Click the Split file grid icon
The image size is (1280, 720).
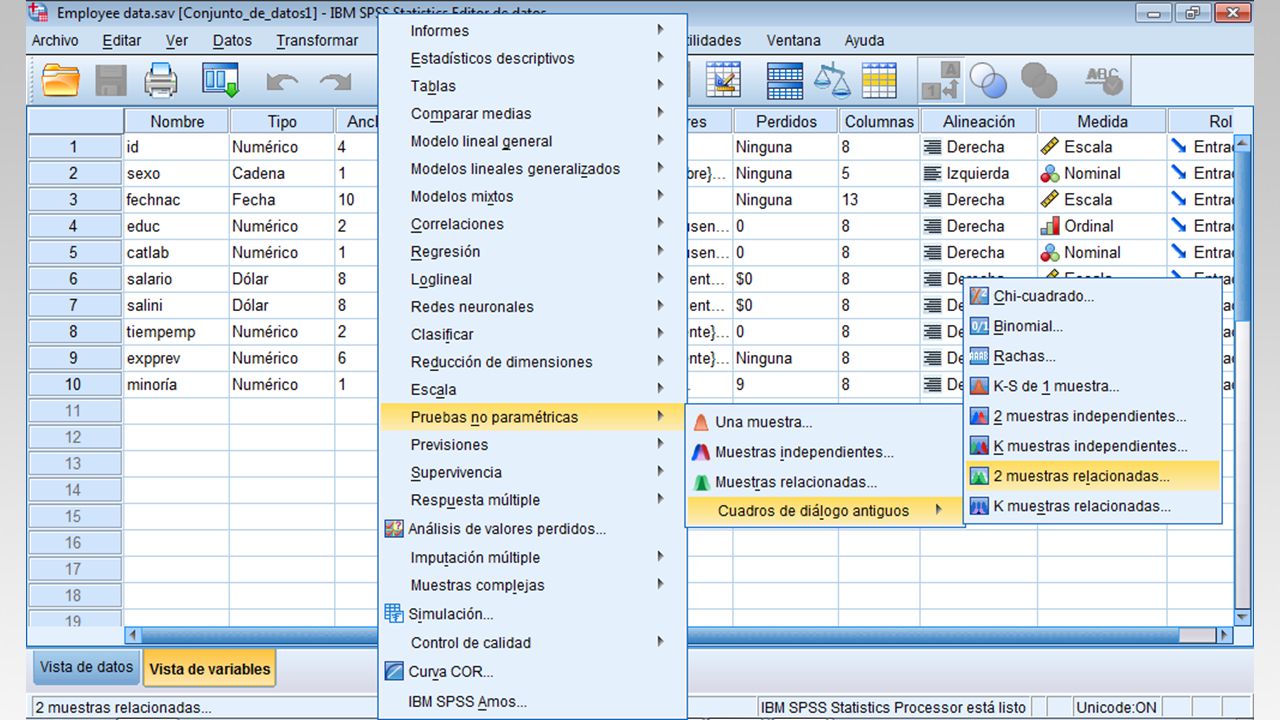tap(785, 80)
